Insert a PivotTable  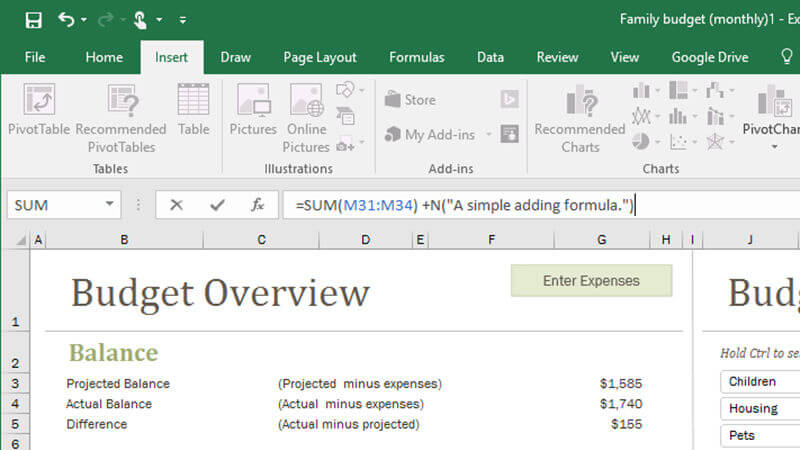click(x=39, y=109)
